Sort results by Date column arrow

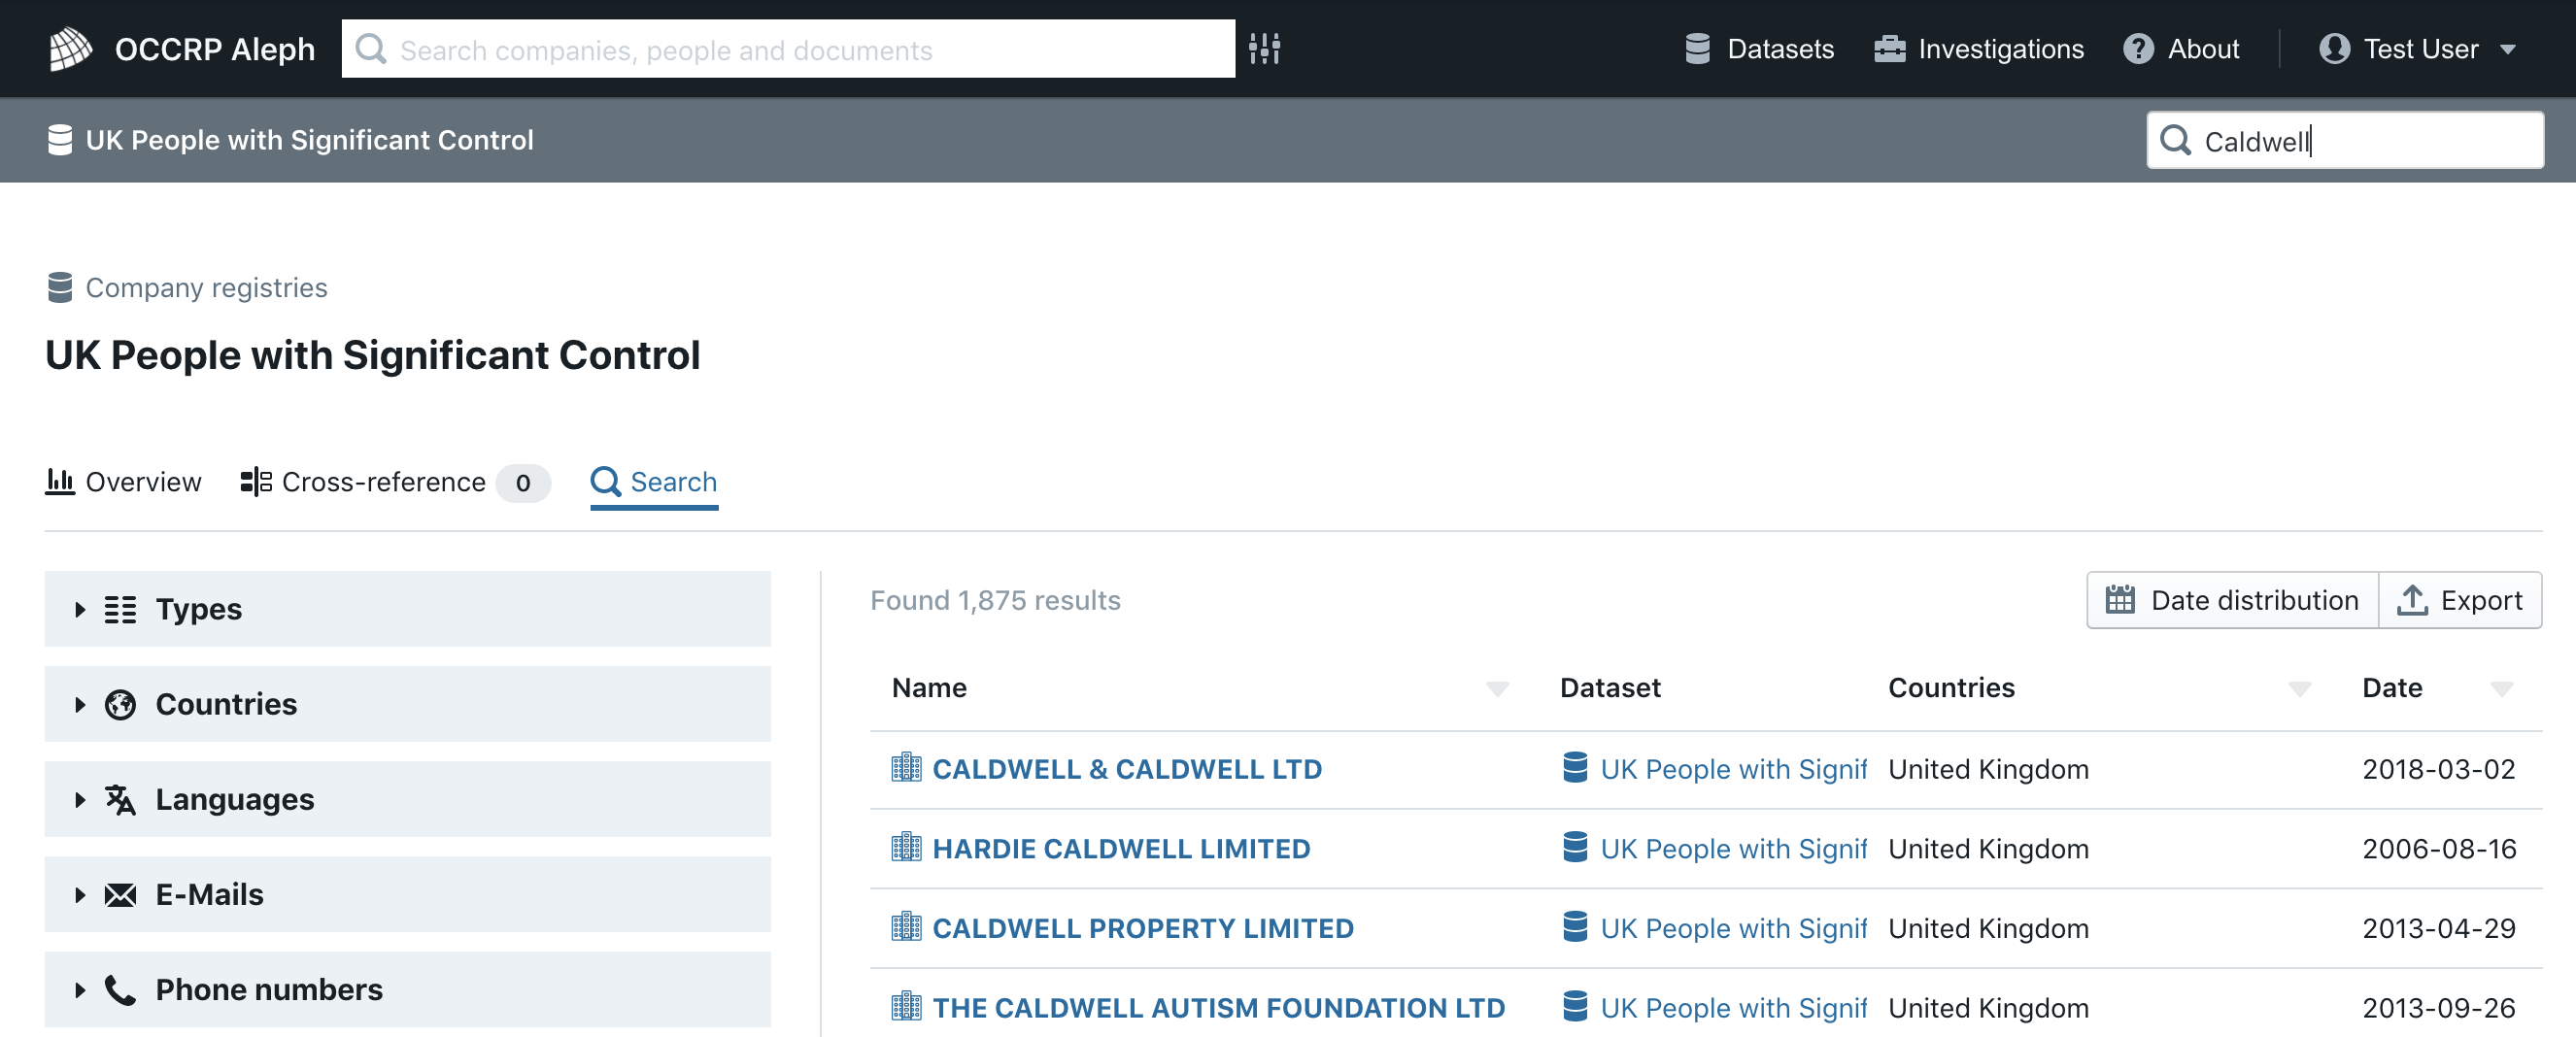click(2501, 688)
